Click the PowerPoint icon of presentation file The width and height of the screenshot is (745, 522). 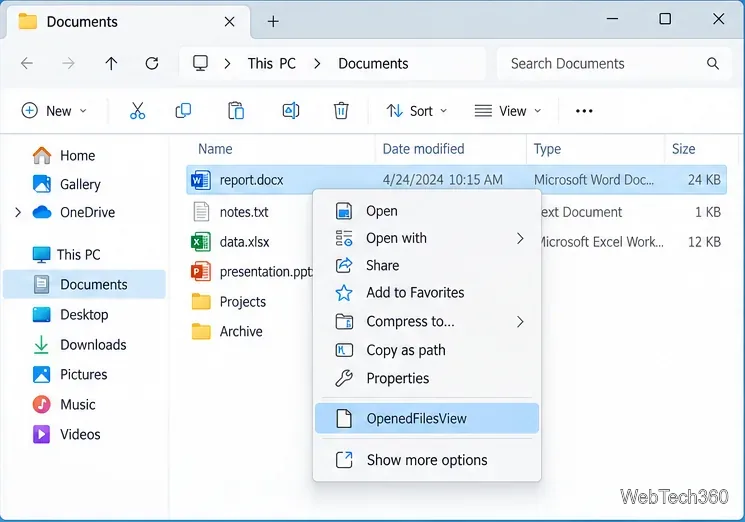(x=201, y=272)
